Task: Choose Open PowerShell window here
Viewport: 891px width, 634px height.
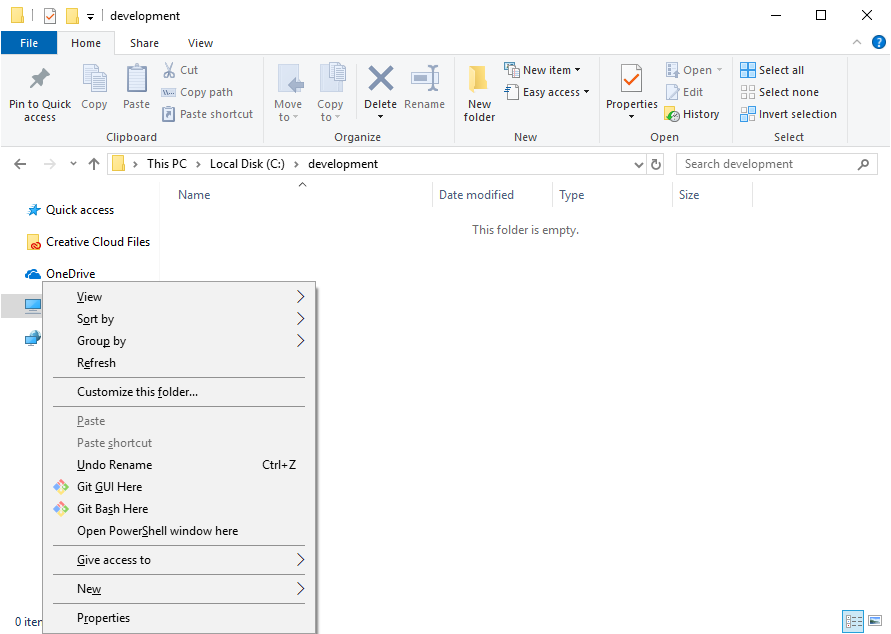Action: pos(179,531)
